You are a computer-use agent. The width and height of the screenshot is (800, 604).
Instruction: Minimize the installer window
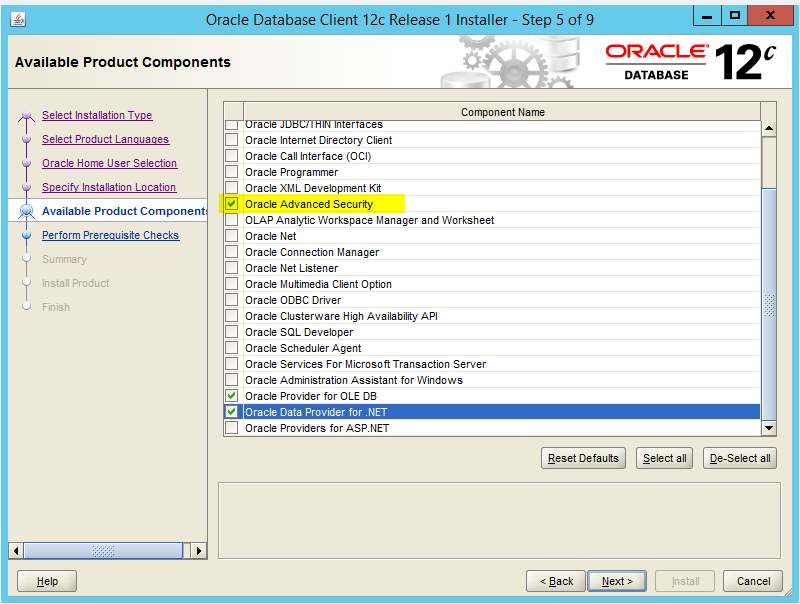coord(707,16)
